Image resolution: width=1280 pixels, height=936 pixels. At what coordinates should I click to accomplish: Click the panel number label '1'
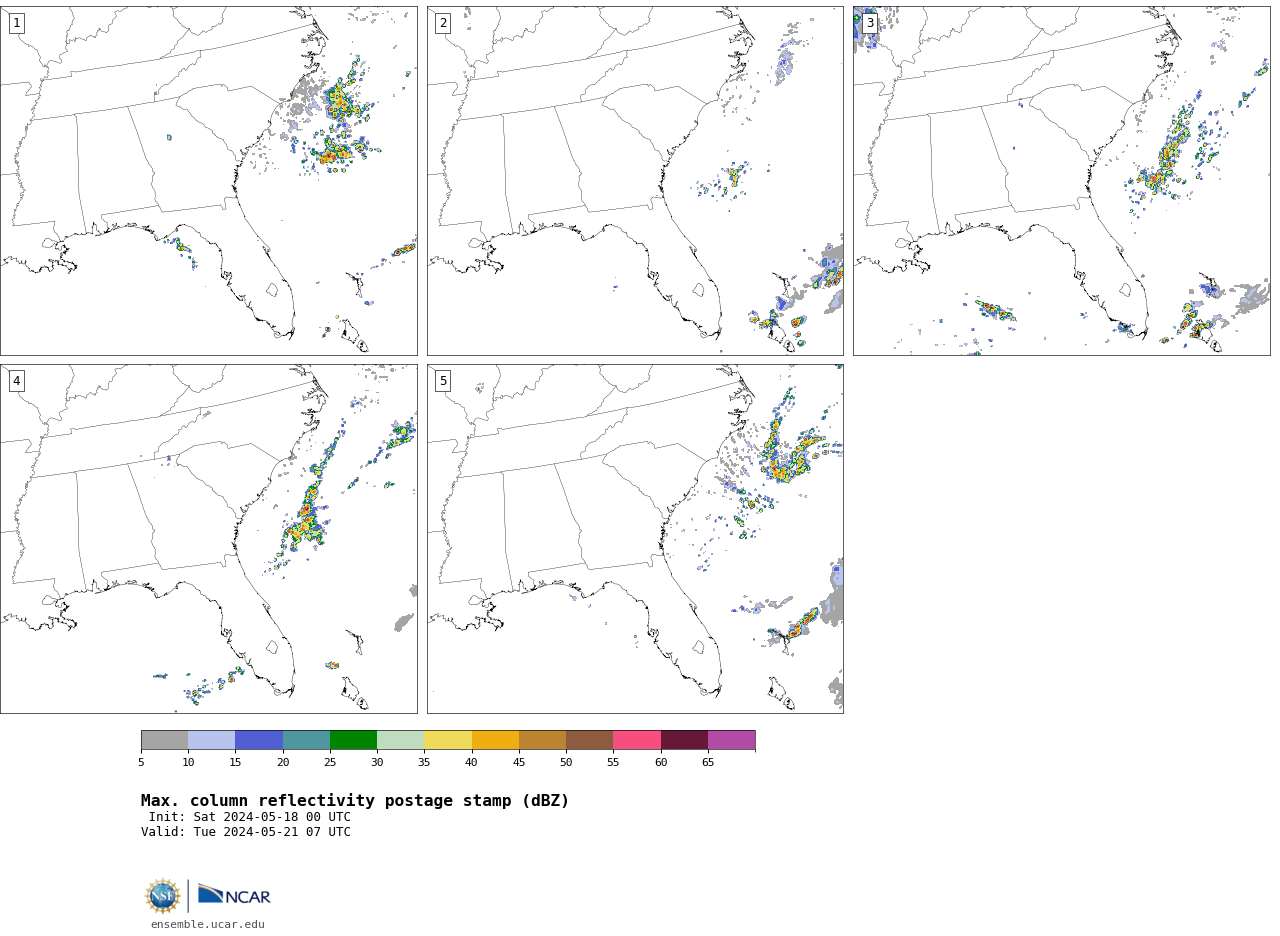pyautogui.click(x=16, y=23)
